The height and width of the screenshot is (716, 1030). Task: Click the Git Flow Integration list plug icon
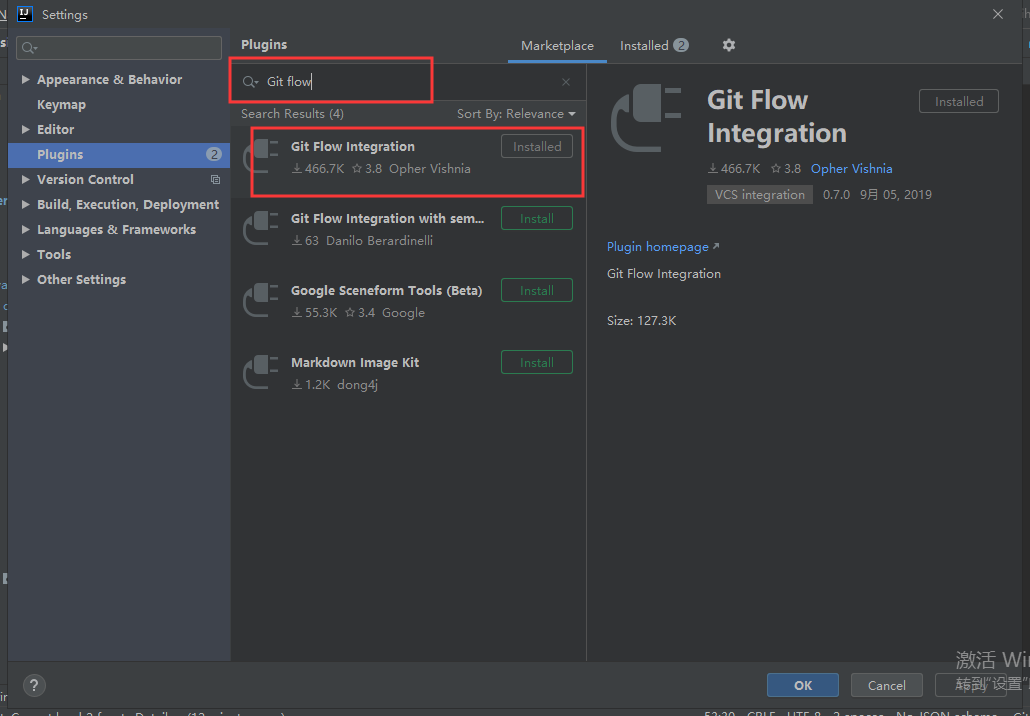pos(261,157)
